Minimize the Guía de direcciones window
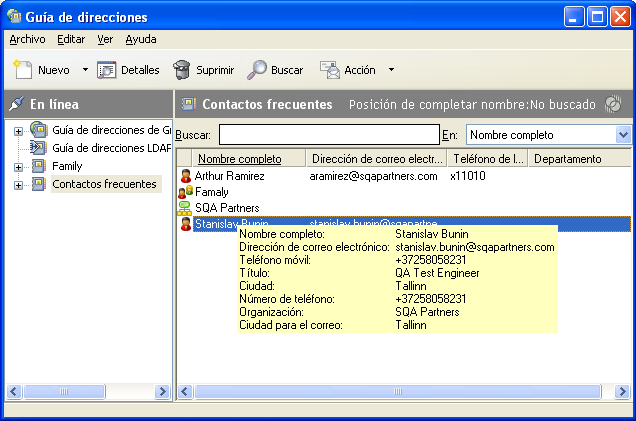 click(x=574, y=17)
